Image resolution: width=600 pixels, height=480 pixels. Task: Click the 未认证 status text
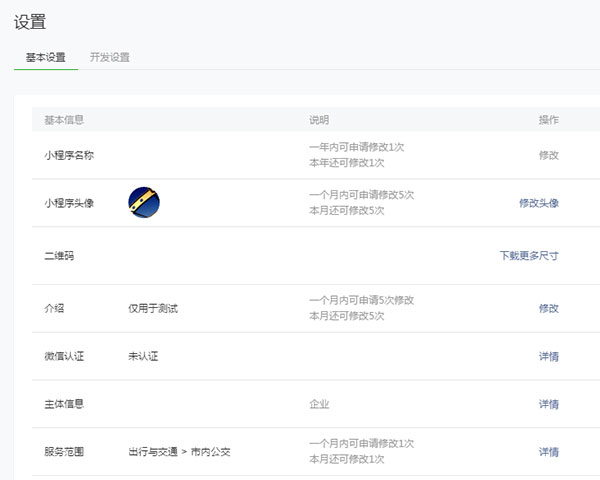[143, 356]
